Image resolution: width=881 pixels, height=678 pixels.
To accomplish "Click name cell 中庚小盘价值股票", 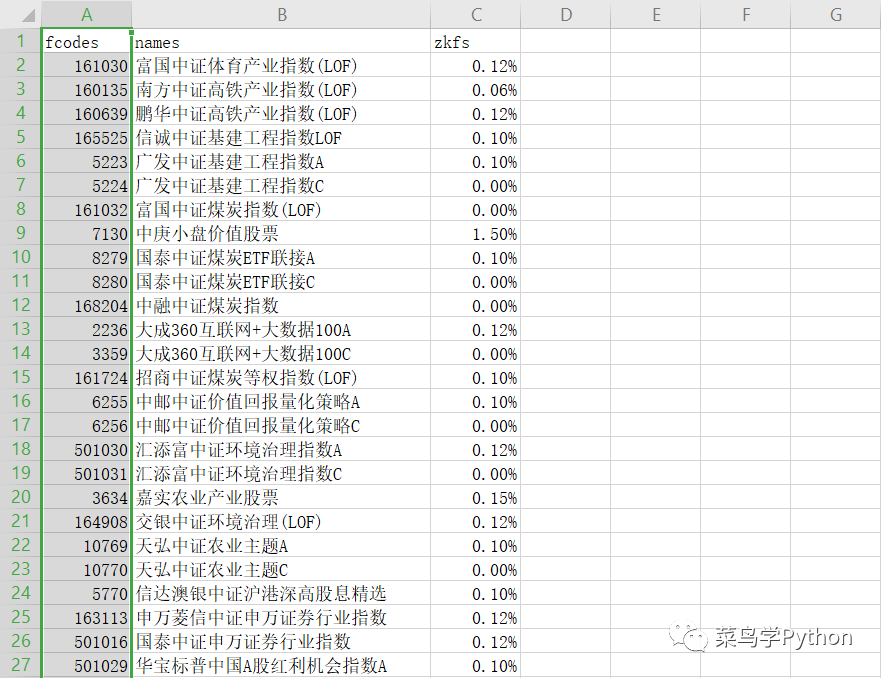I will [281, 234].
